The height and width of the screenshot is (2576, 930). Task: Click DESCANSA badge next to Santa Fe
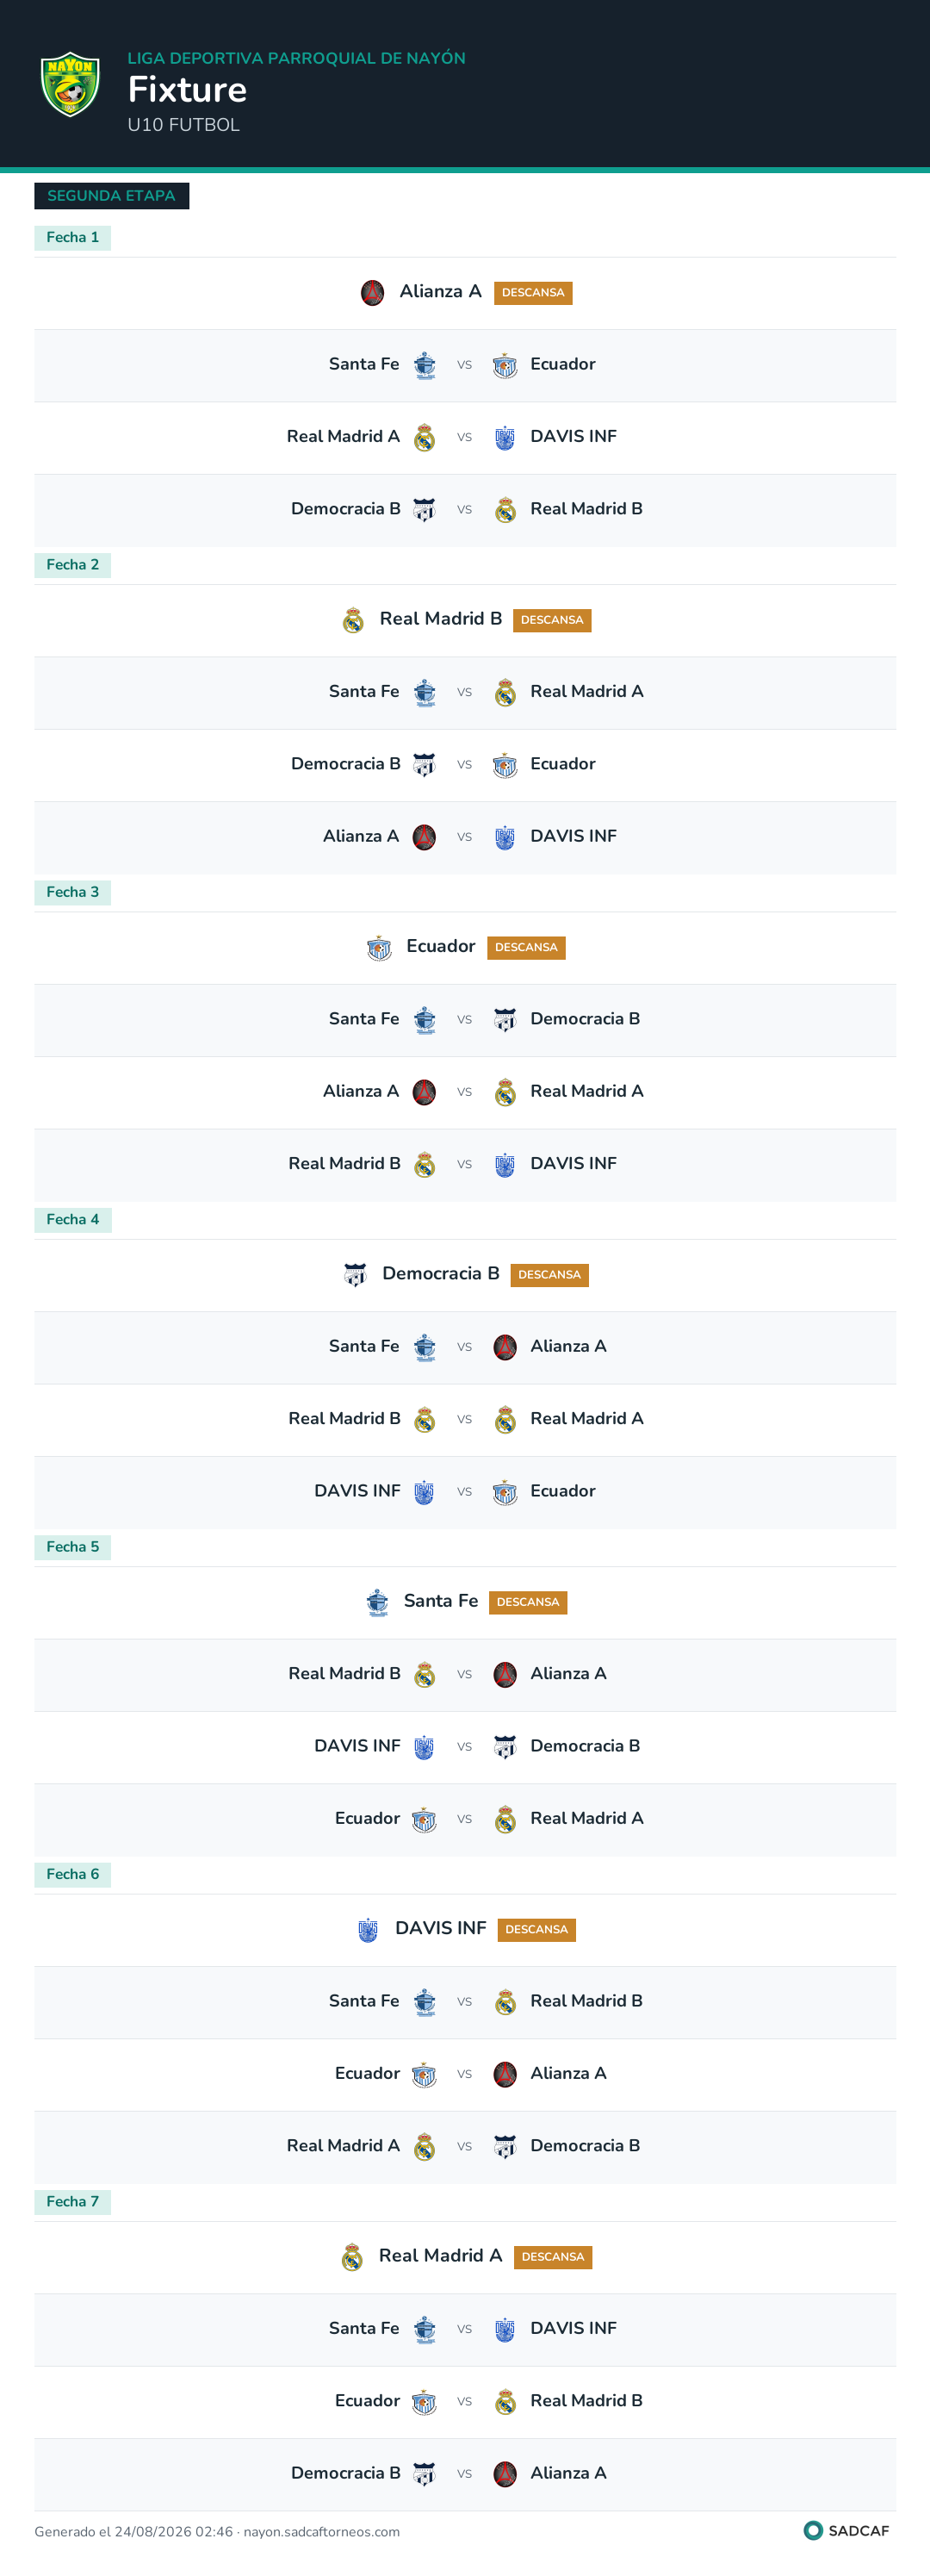coord(528,1602)
